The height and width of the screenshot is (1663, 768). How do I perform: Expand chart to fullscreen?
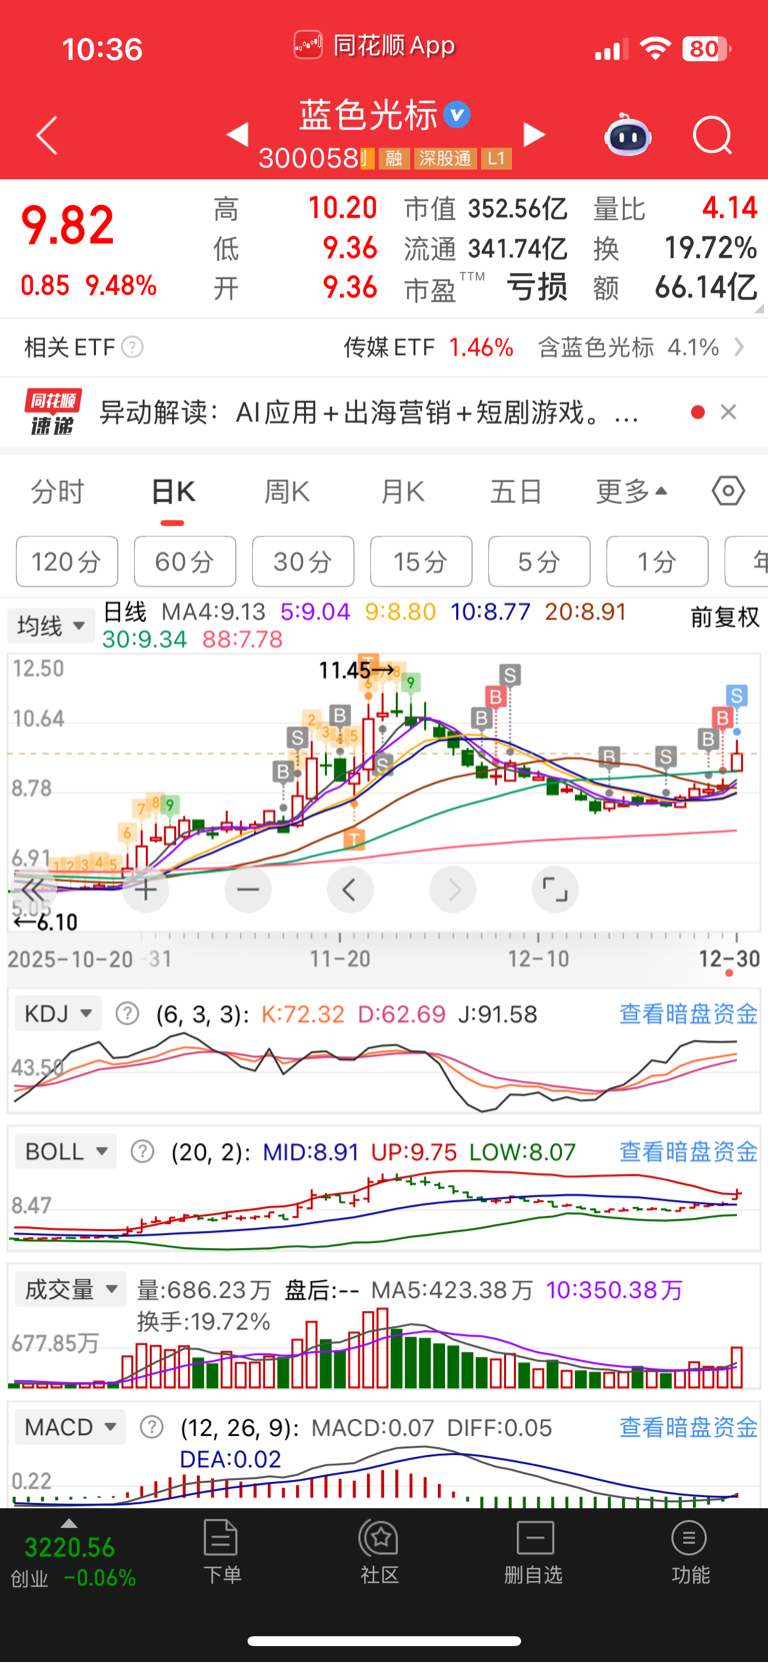coord(555,889)
